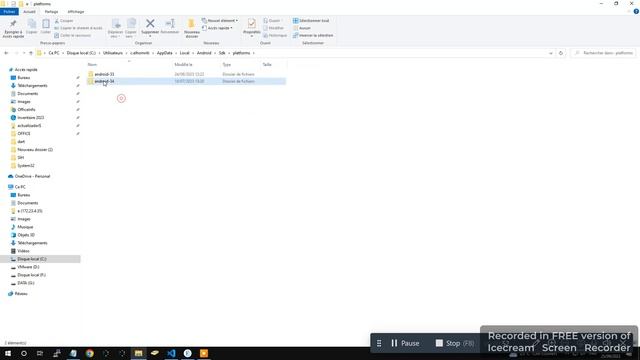Open Inventaire 2023 in navigation pane
The height and width of the screenshot is (360, 640).
point(30,118)
